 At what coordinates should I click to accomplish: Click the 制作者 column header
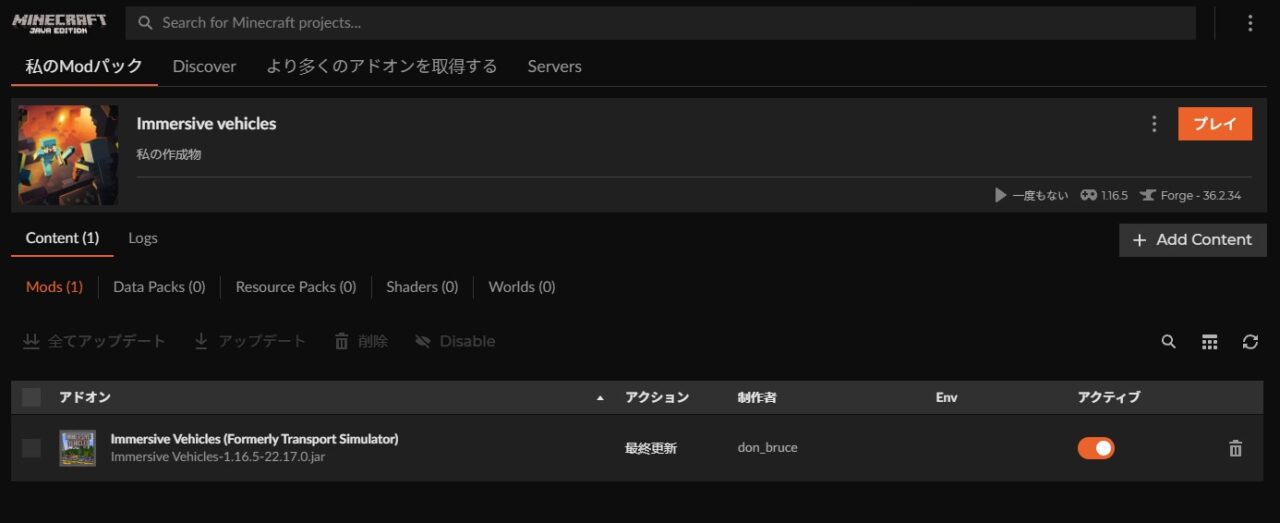(757, 397)
